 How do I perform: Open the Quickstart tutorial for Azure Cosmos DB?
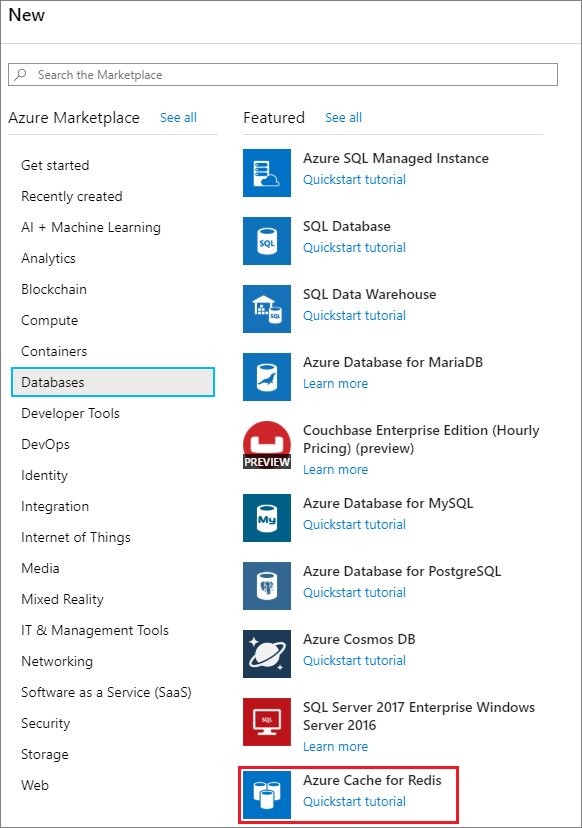[x=357, y=660]
